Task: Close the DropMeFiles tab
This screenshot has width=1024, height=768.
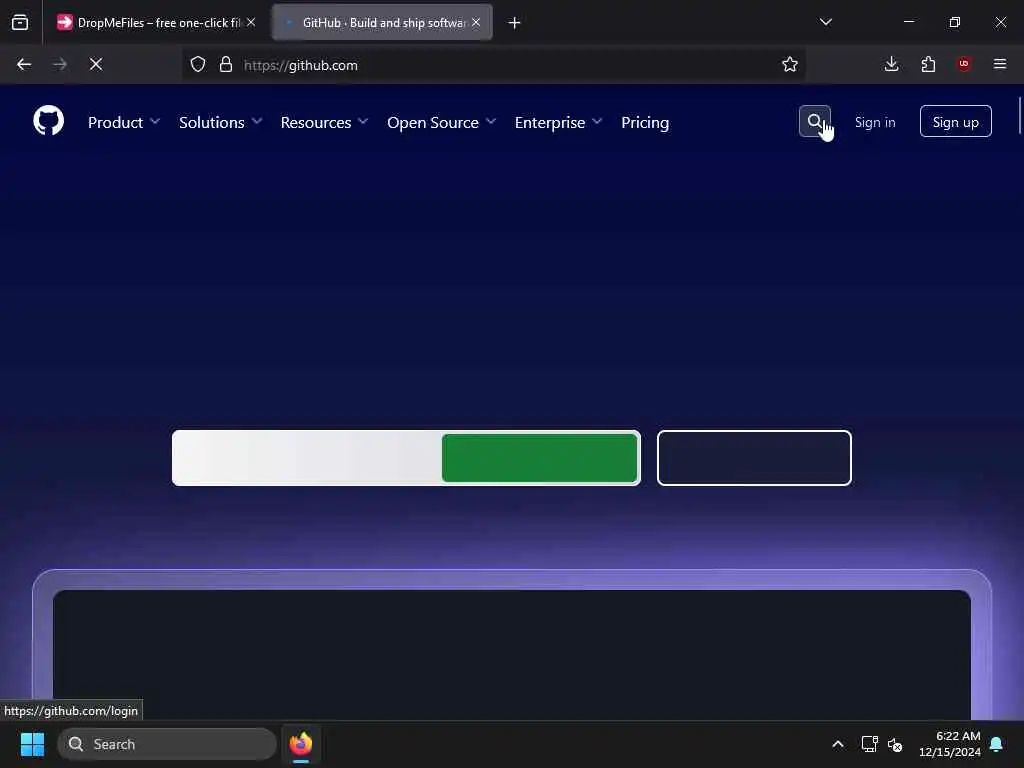Action: click(x=251, y=22)
